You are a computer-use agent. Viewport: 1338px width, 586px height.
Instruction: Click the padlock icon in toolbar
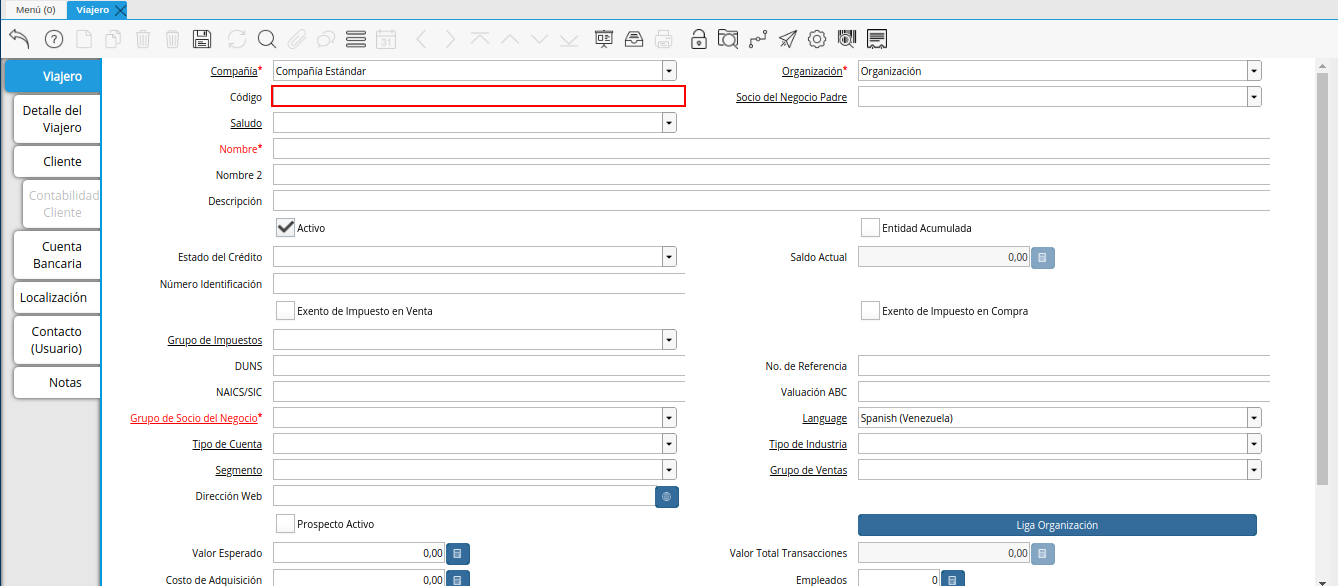click(699, 39)
